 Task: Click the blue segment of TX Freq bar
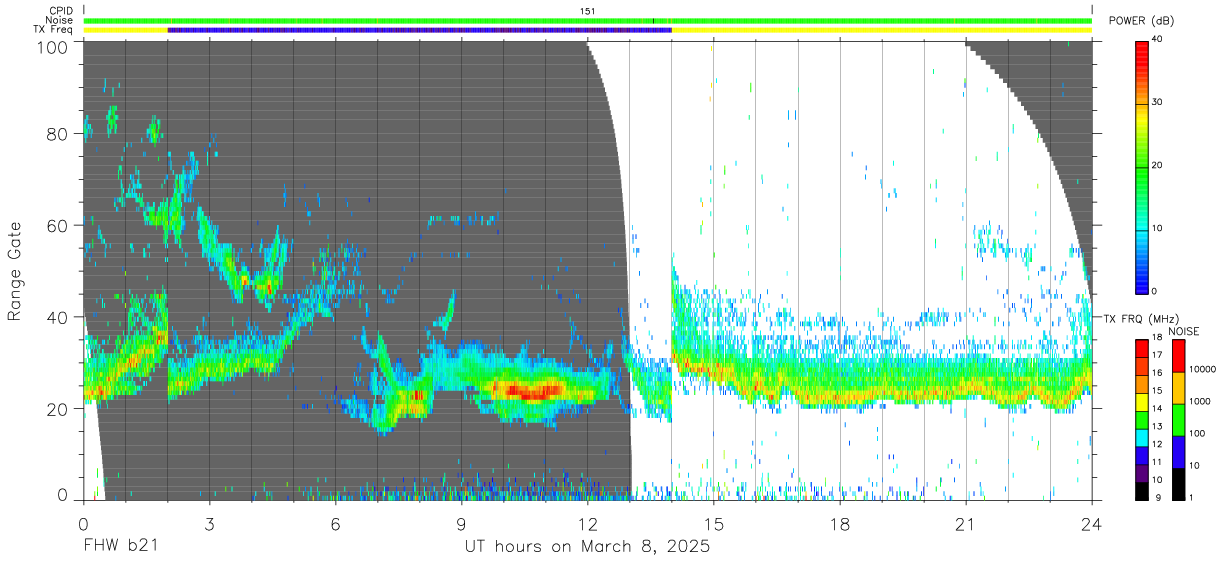(x=419, y=30)
